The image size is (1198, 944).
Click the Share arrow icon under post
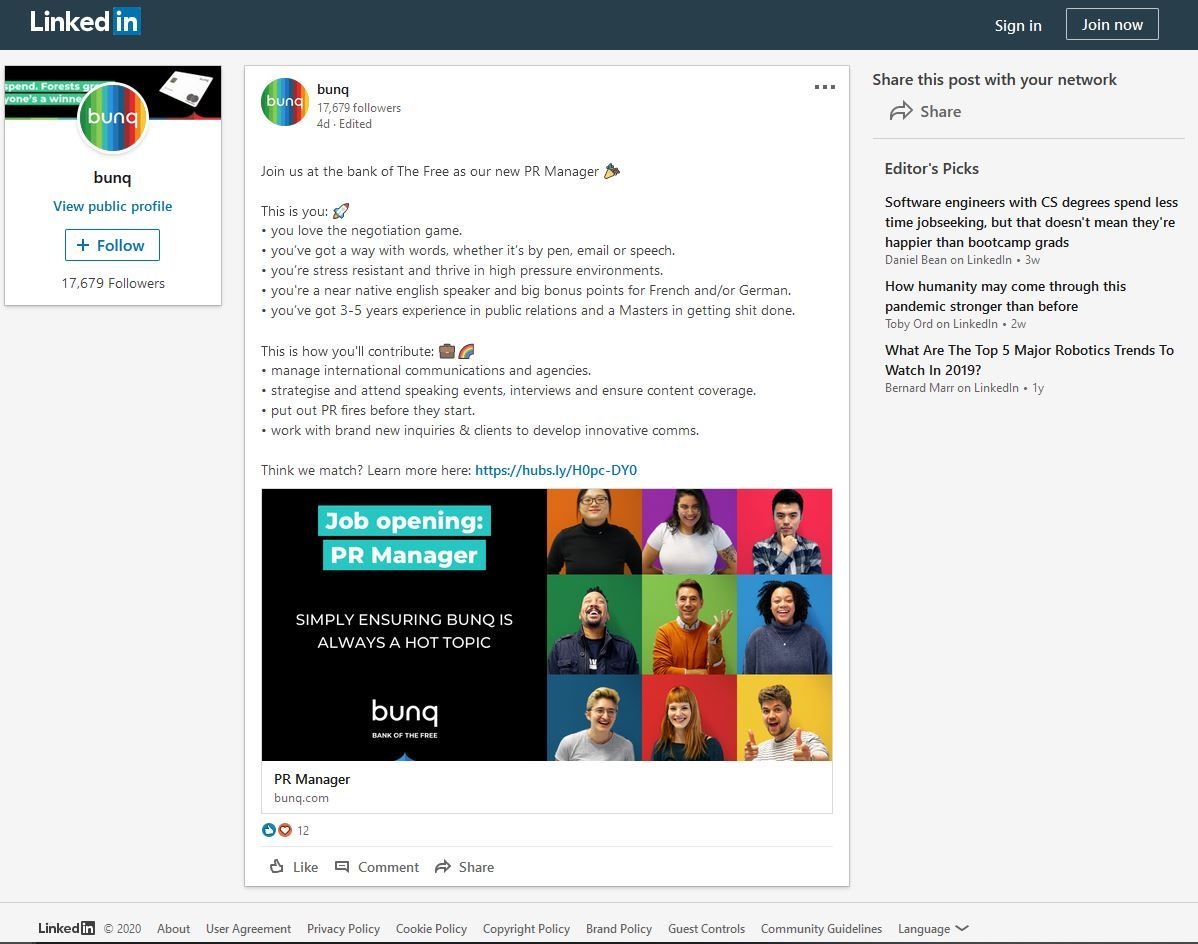442,867
